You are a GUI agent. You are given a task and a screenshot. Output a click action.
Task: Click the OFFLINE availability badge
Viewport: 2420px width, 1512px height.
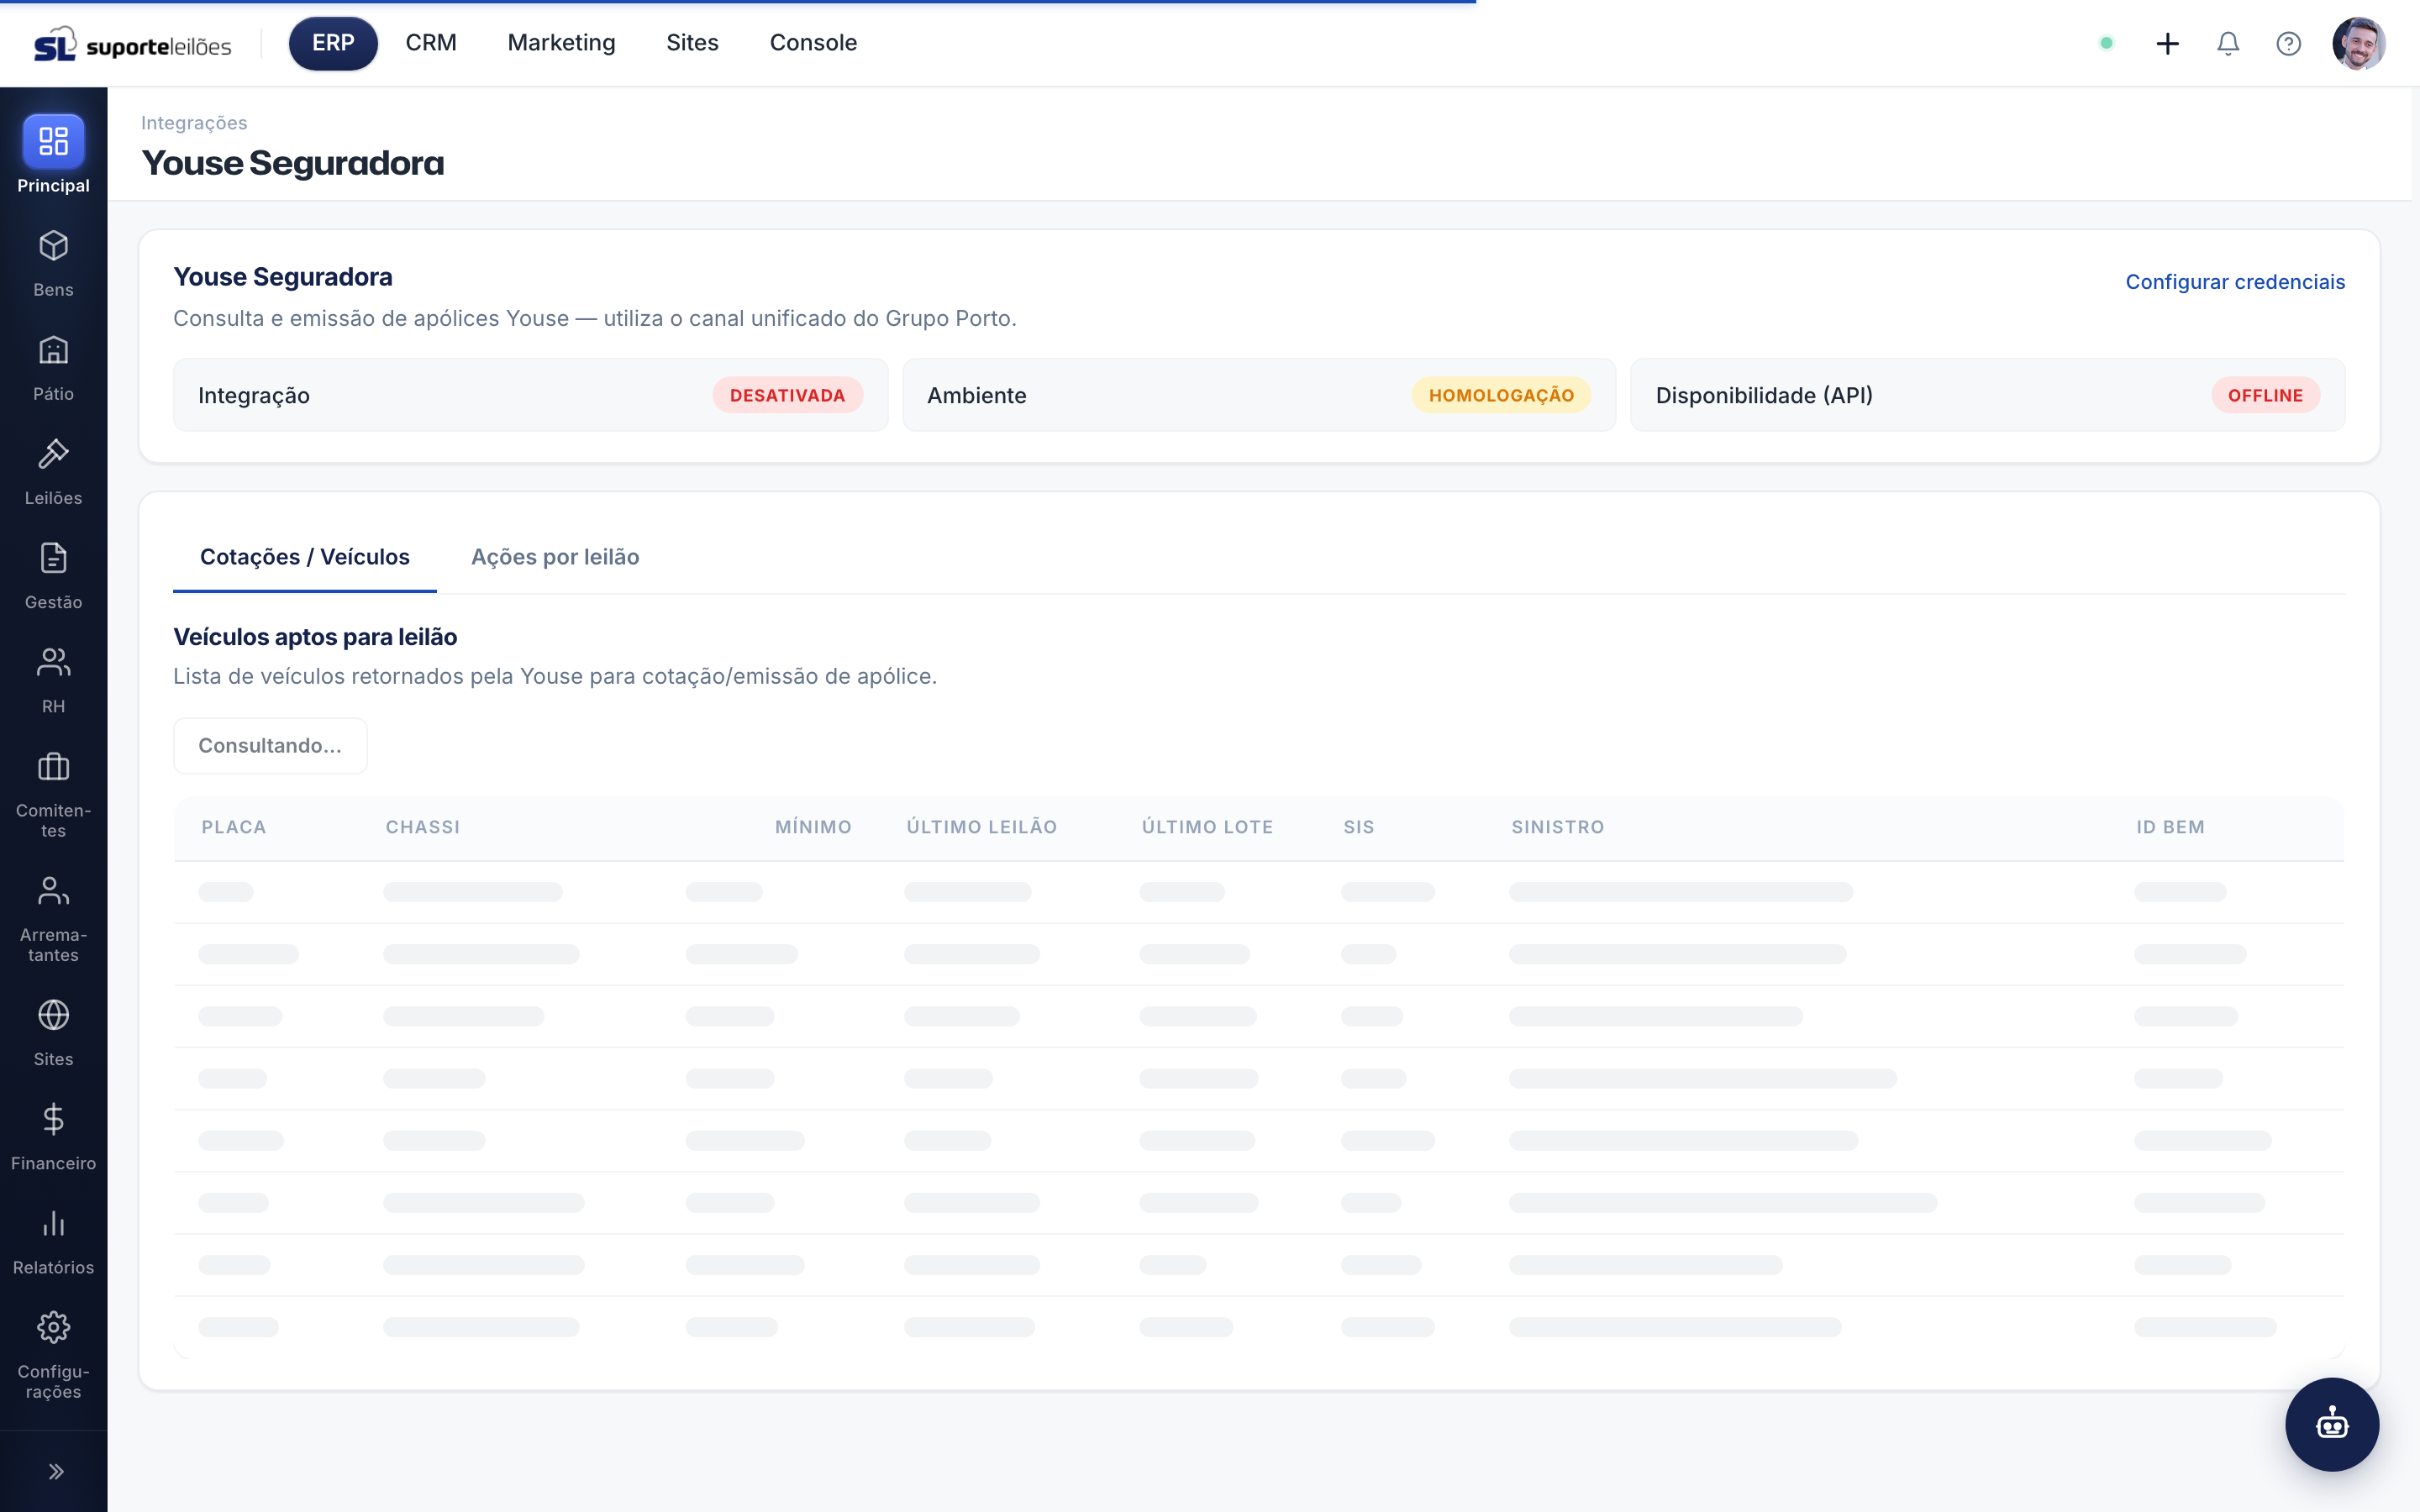click(x=2265, y=395)
